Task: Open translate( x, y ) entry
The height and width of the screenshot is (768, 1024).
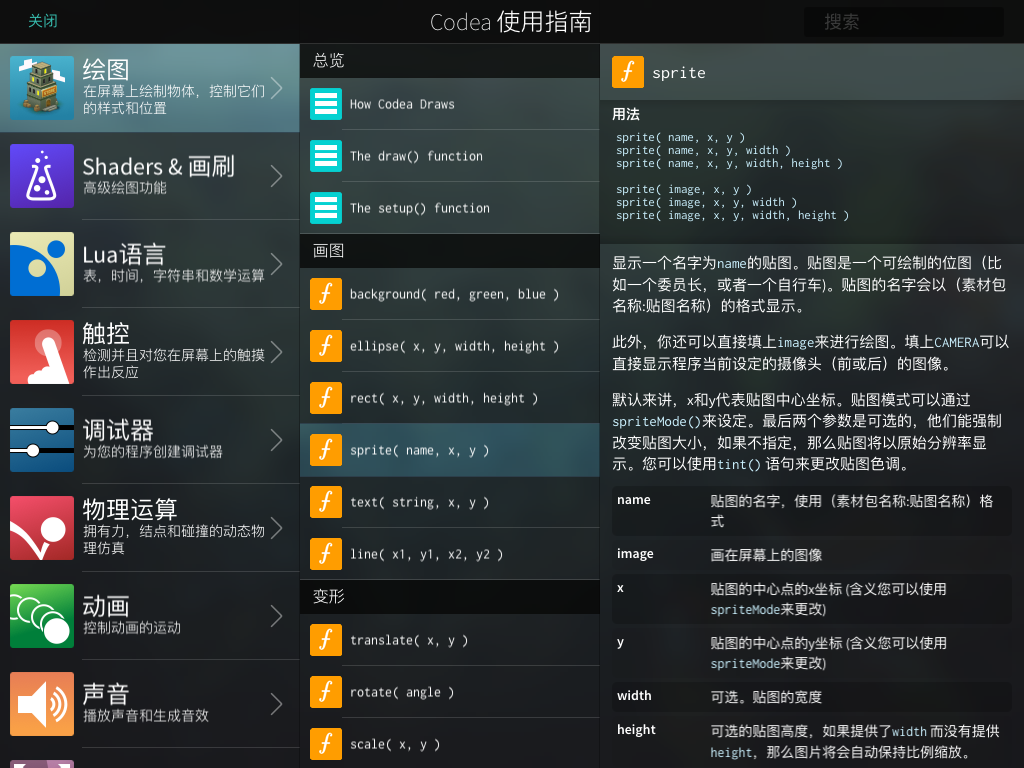Action: coord(449,640)
